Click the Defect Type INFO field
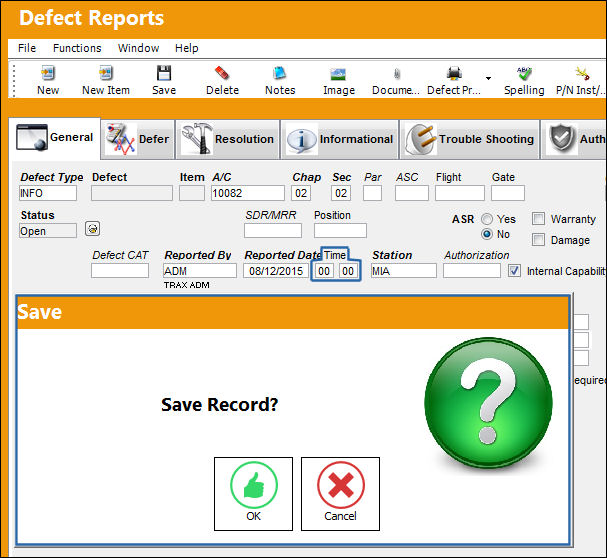Image resolution: width=607 pixels, height=558 pixels. point(48,193)
